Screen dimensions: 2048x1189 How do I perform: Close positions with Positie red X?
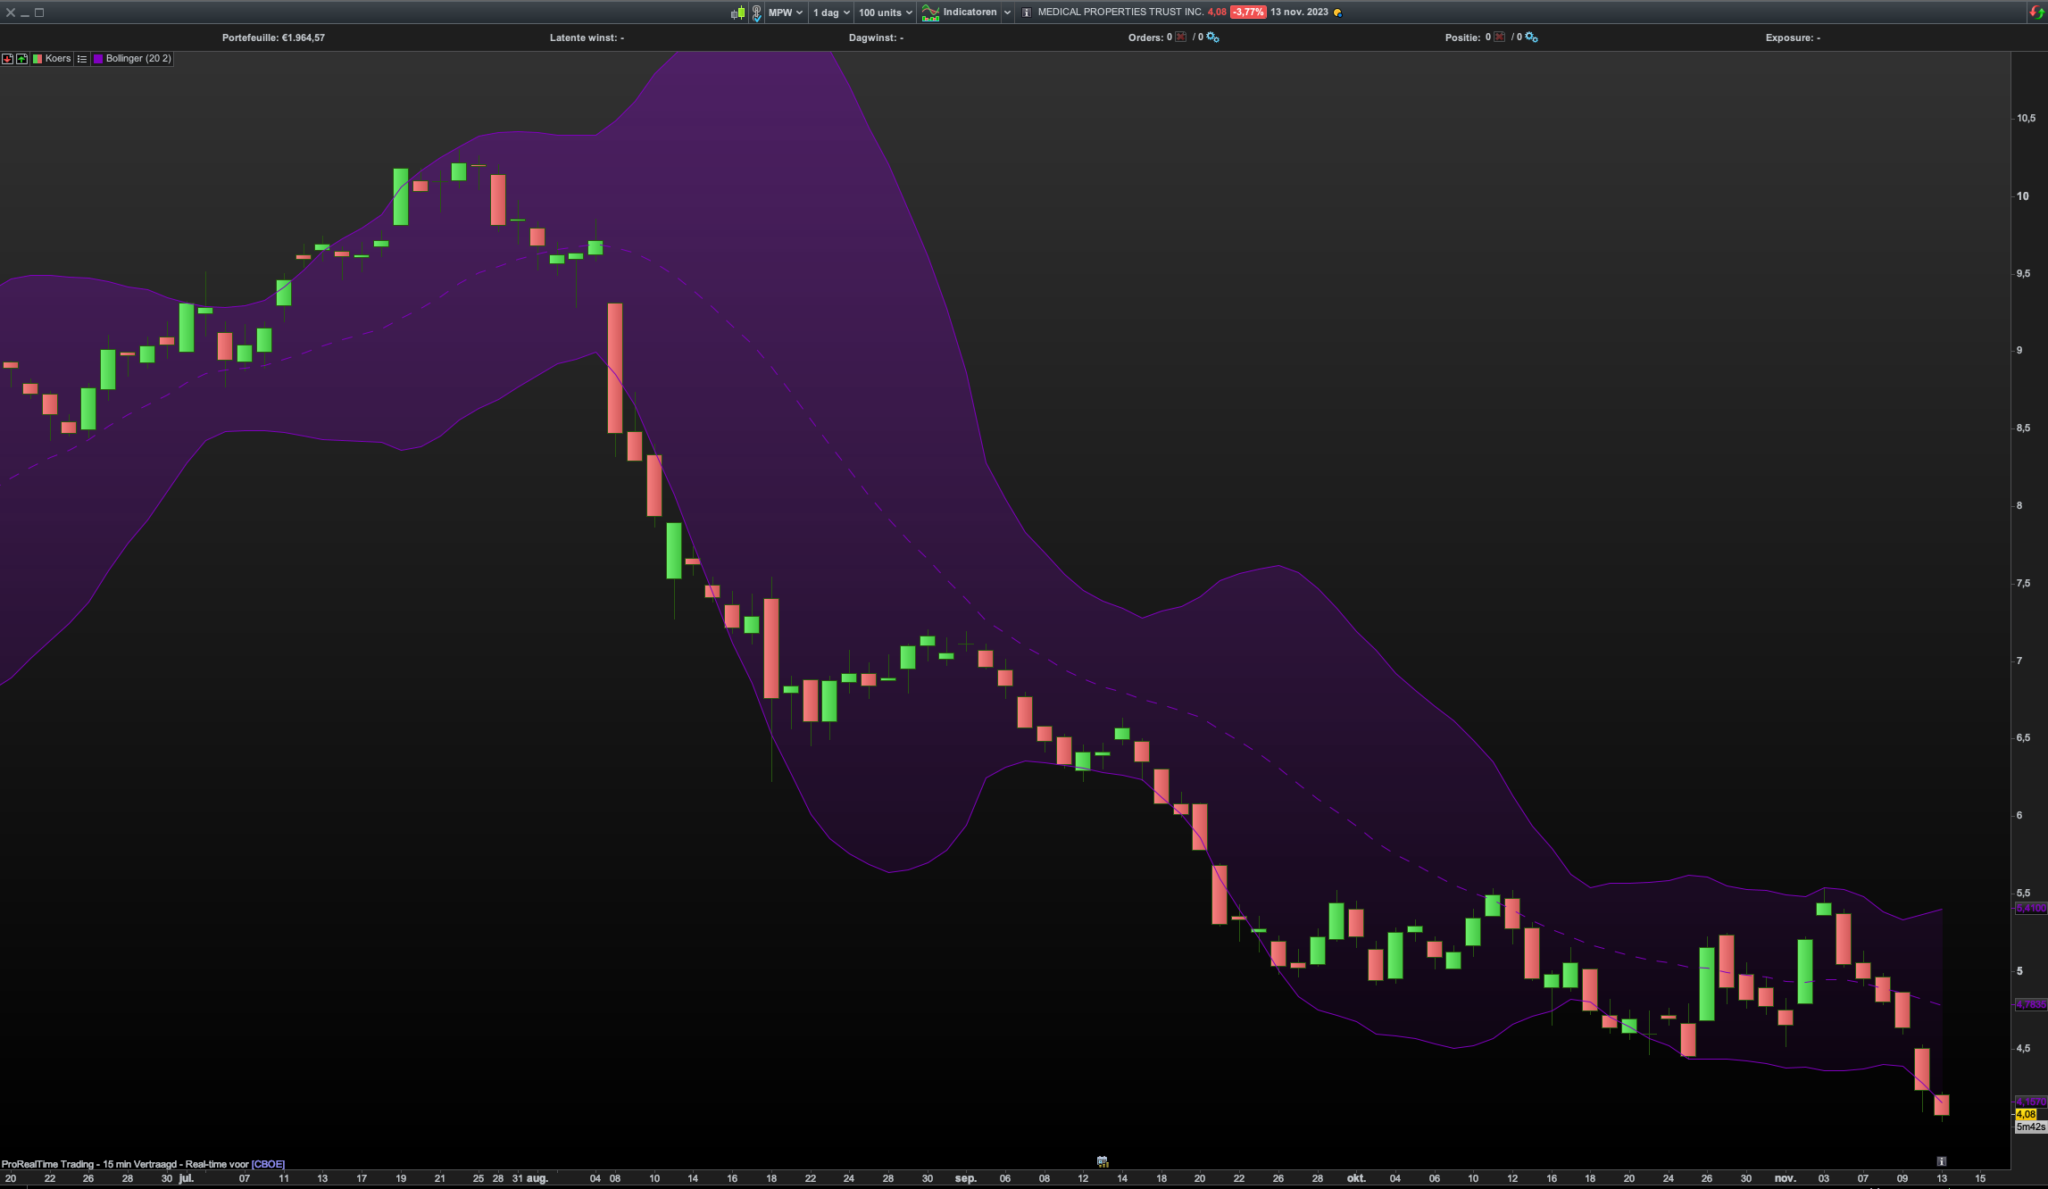(x=1499, y=37)
